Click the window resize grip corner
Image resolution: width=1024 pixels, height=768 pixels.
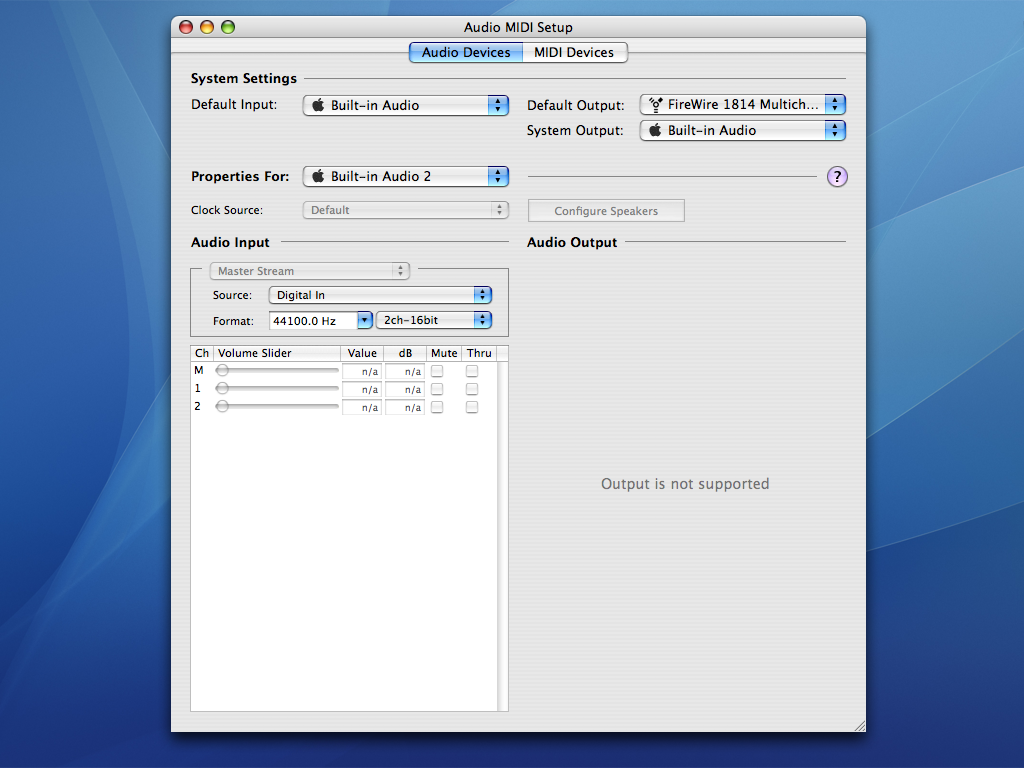tap(859, 726)
